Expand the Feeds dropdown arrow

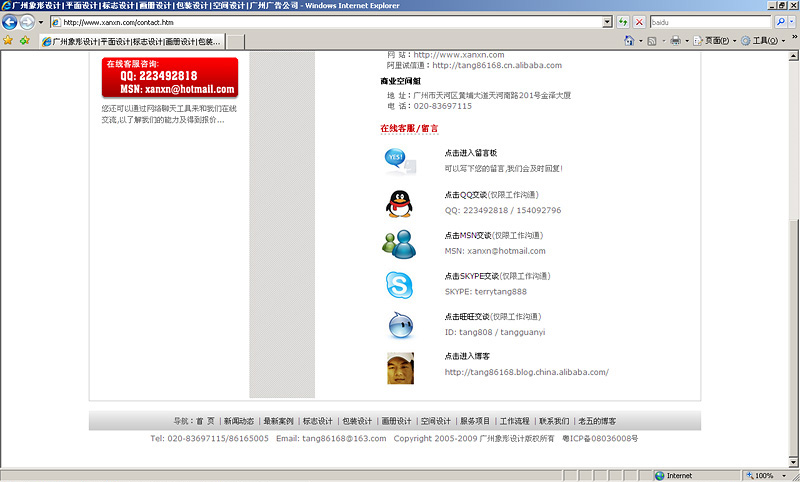pos(663,41)
